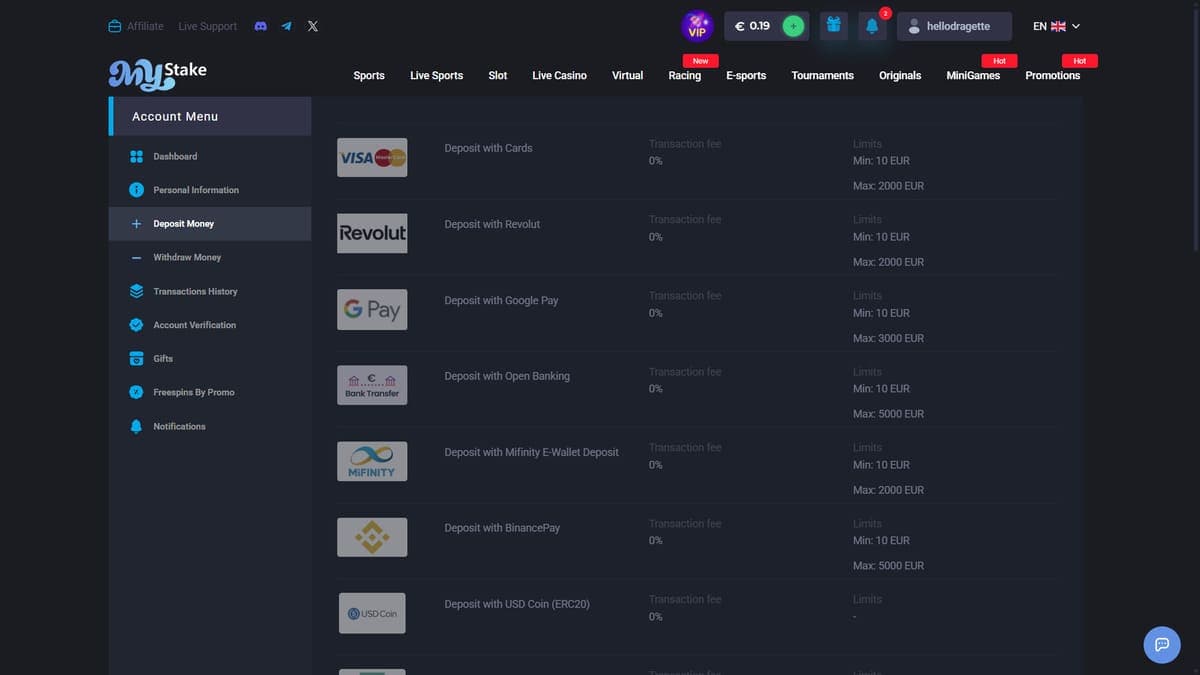Click the Gifts sidebar icon

click(137, 359)
